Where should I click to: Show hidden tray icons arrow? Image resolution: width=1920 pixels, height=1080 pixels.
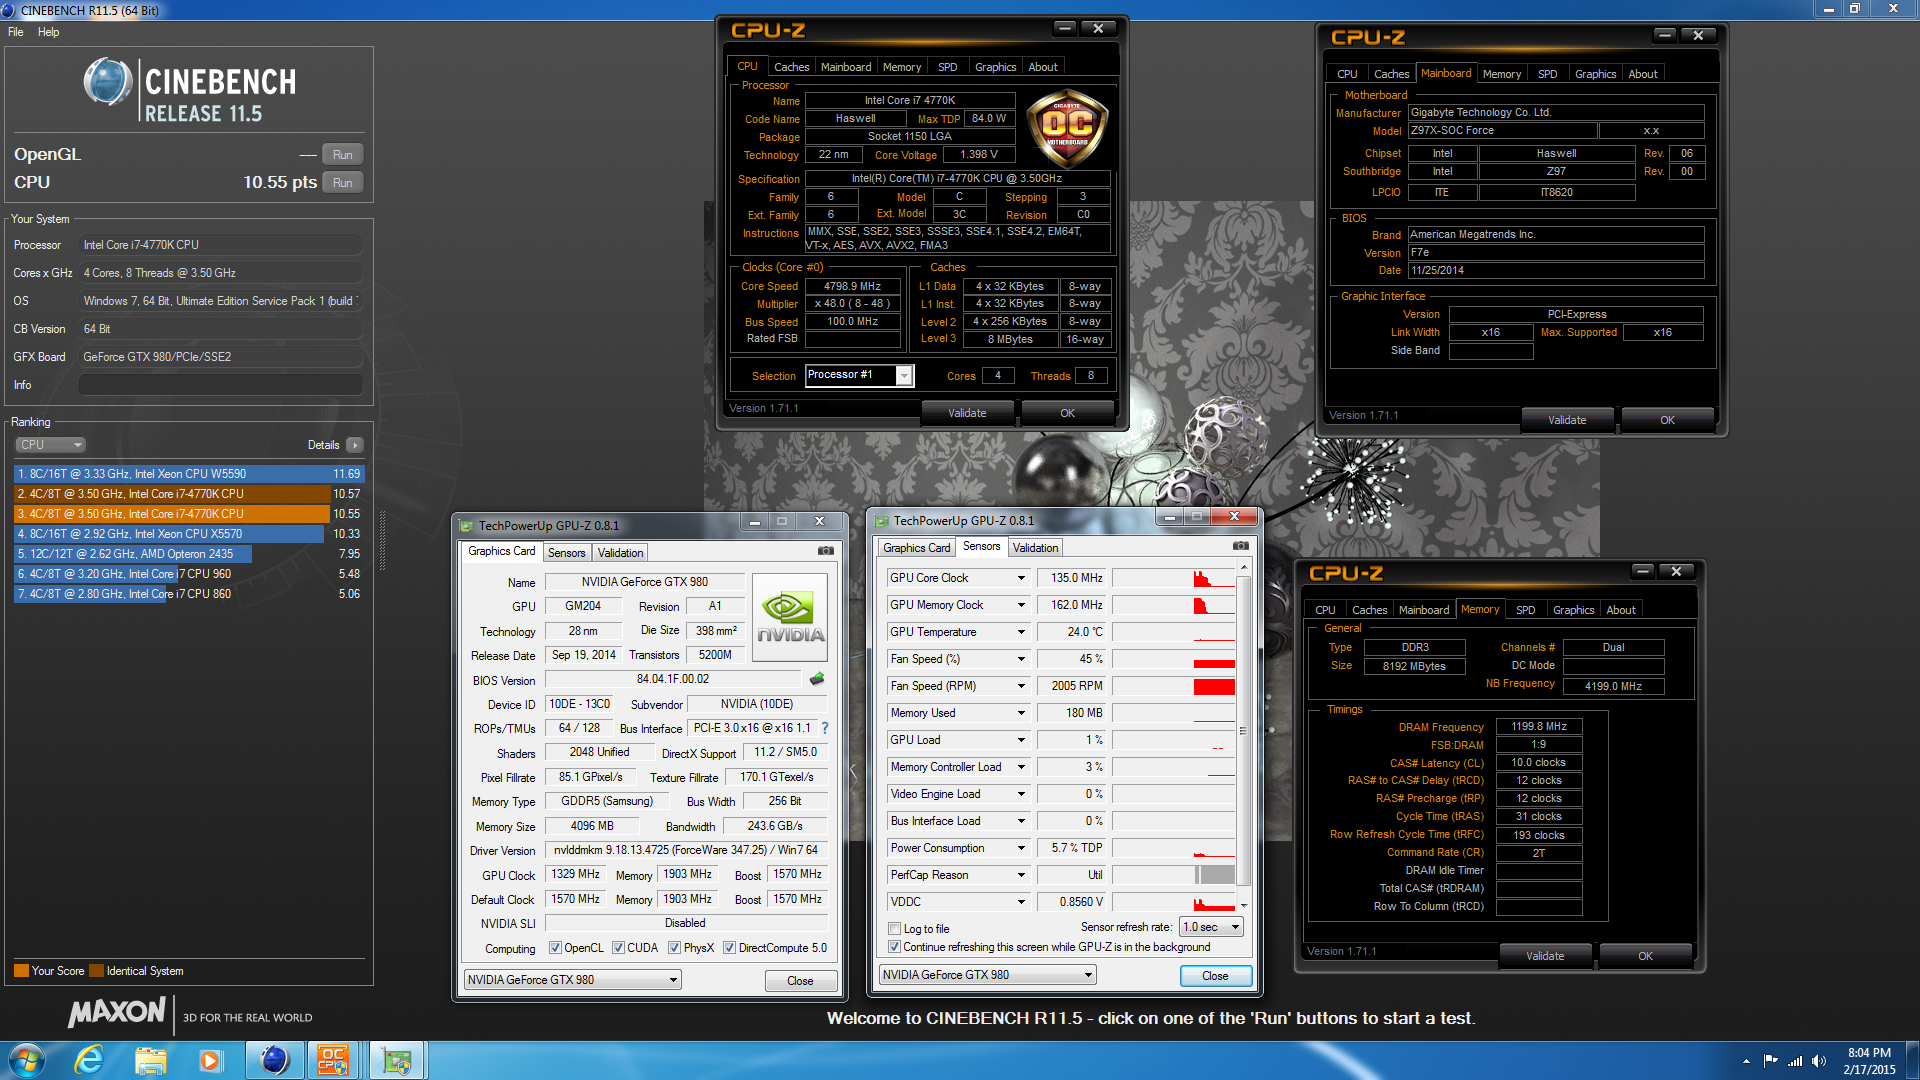pos(1747,1061)
